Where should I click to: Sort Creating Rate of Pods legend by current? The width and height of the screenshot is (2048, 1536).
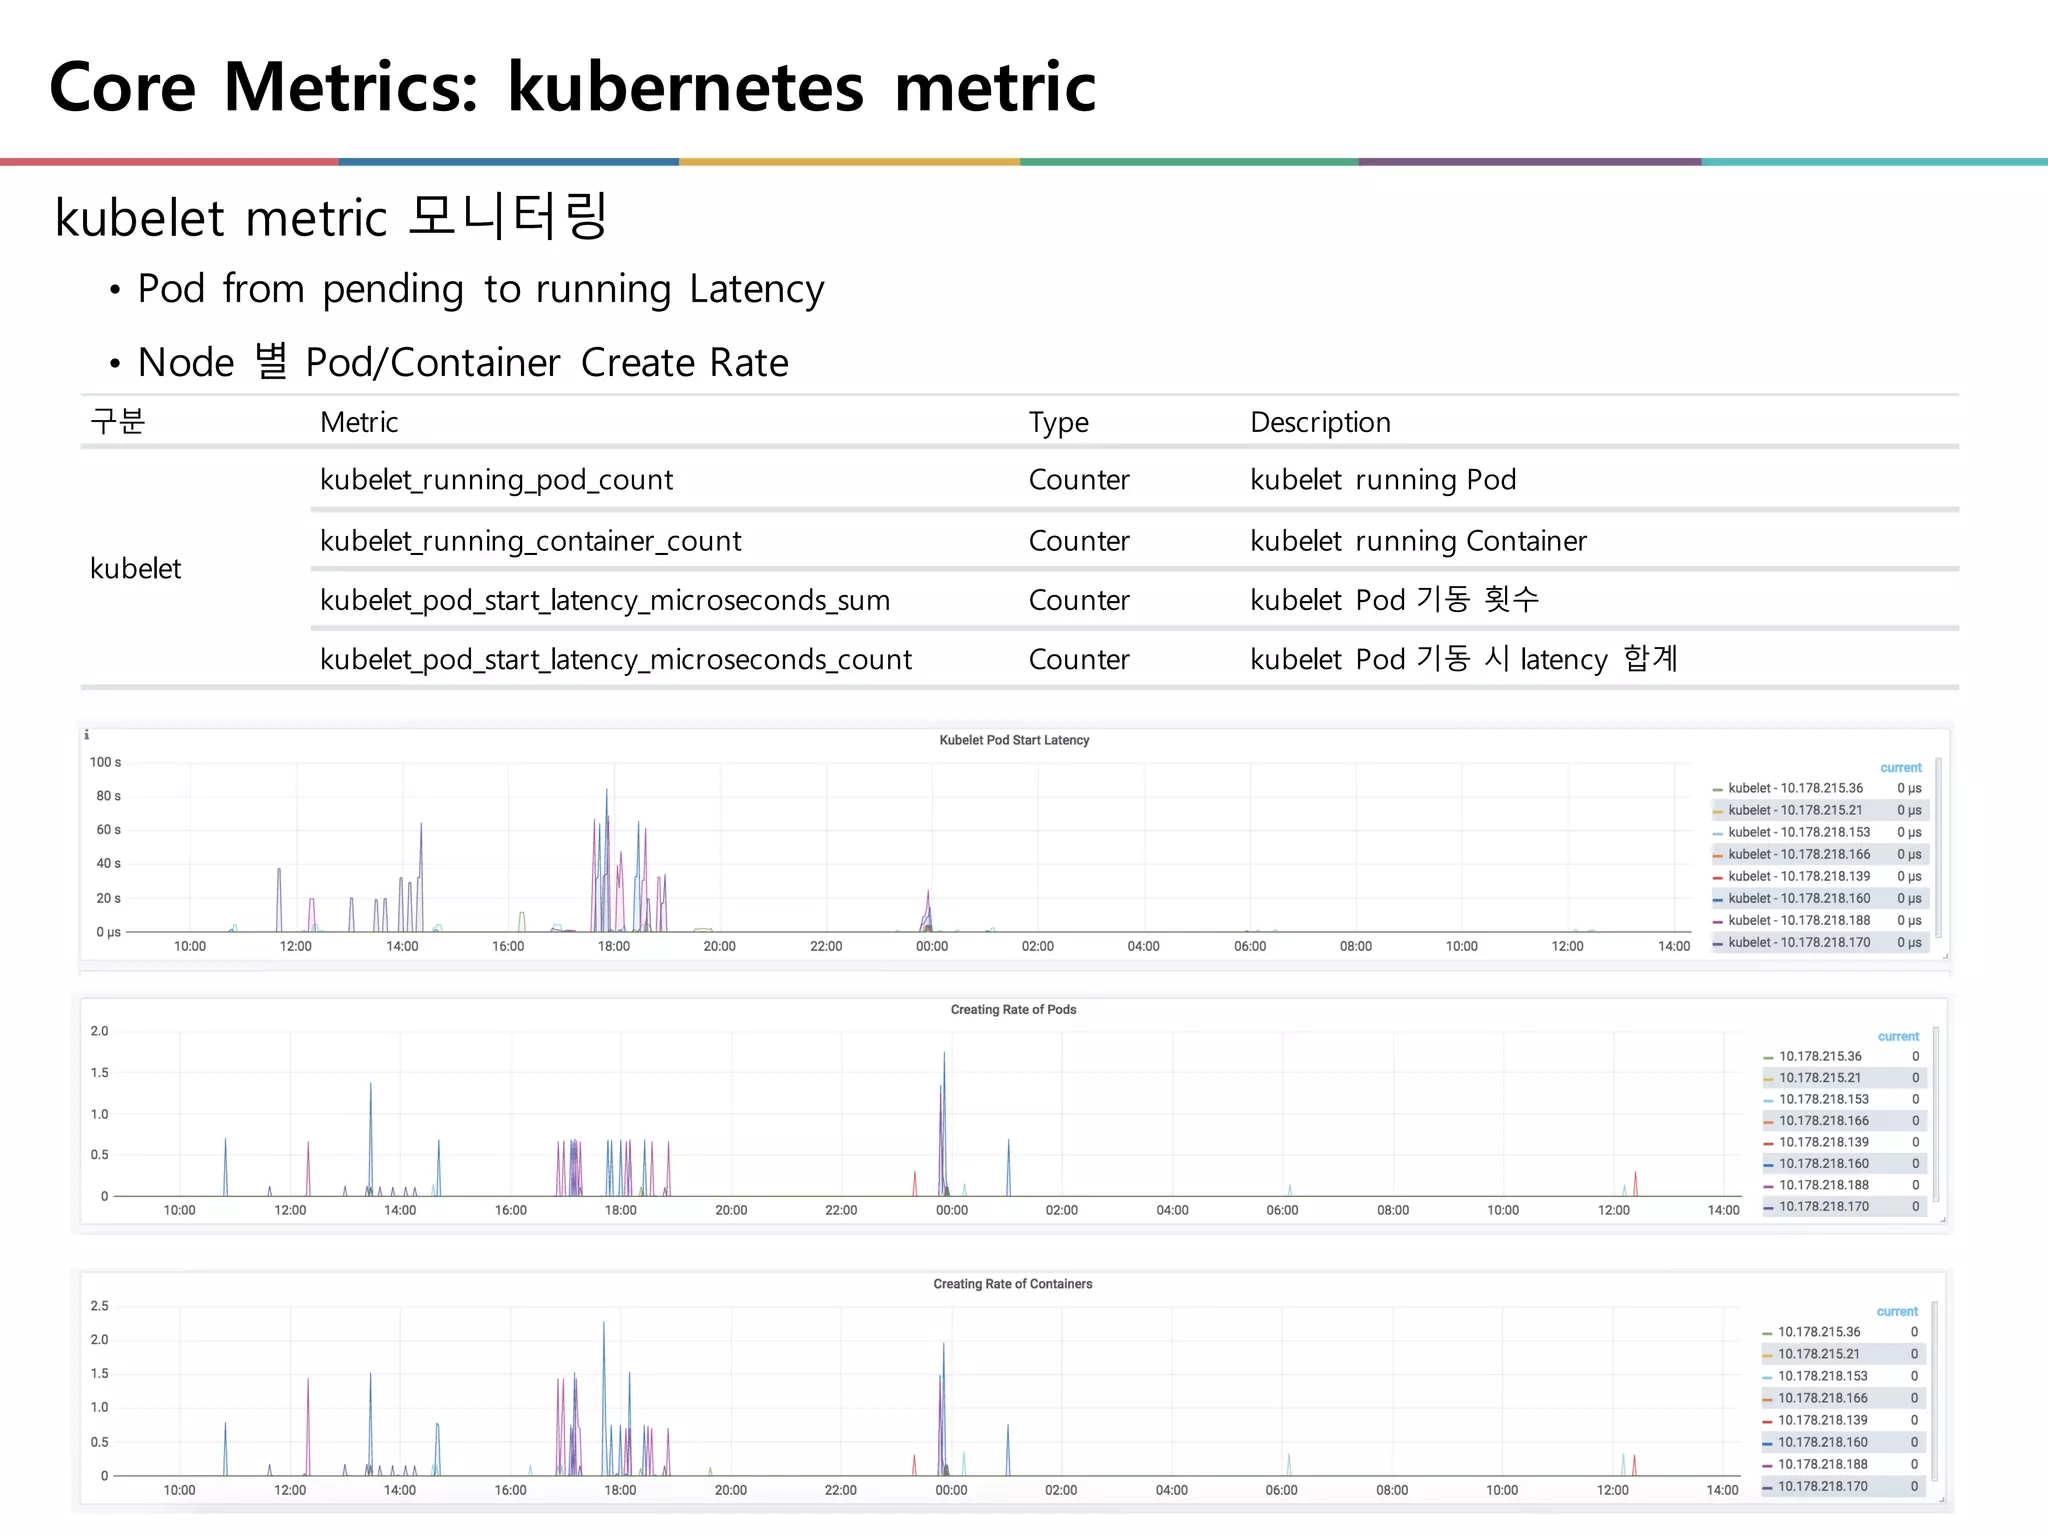pos(1898,1037)
